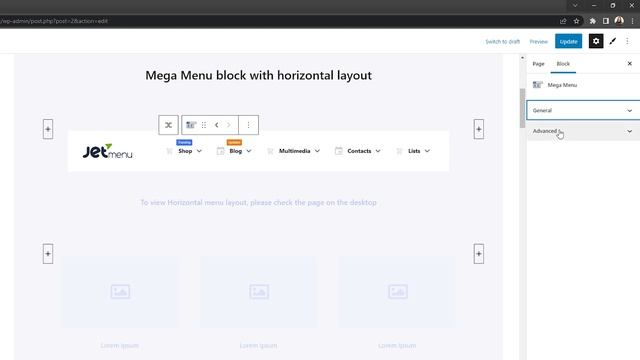Screen dimensions: 640x360
Task: Click the page title heading text
Action: point(258,76)
